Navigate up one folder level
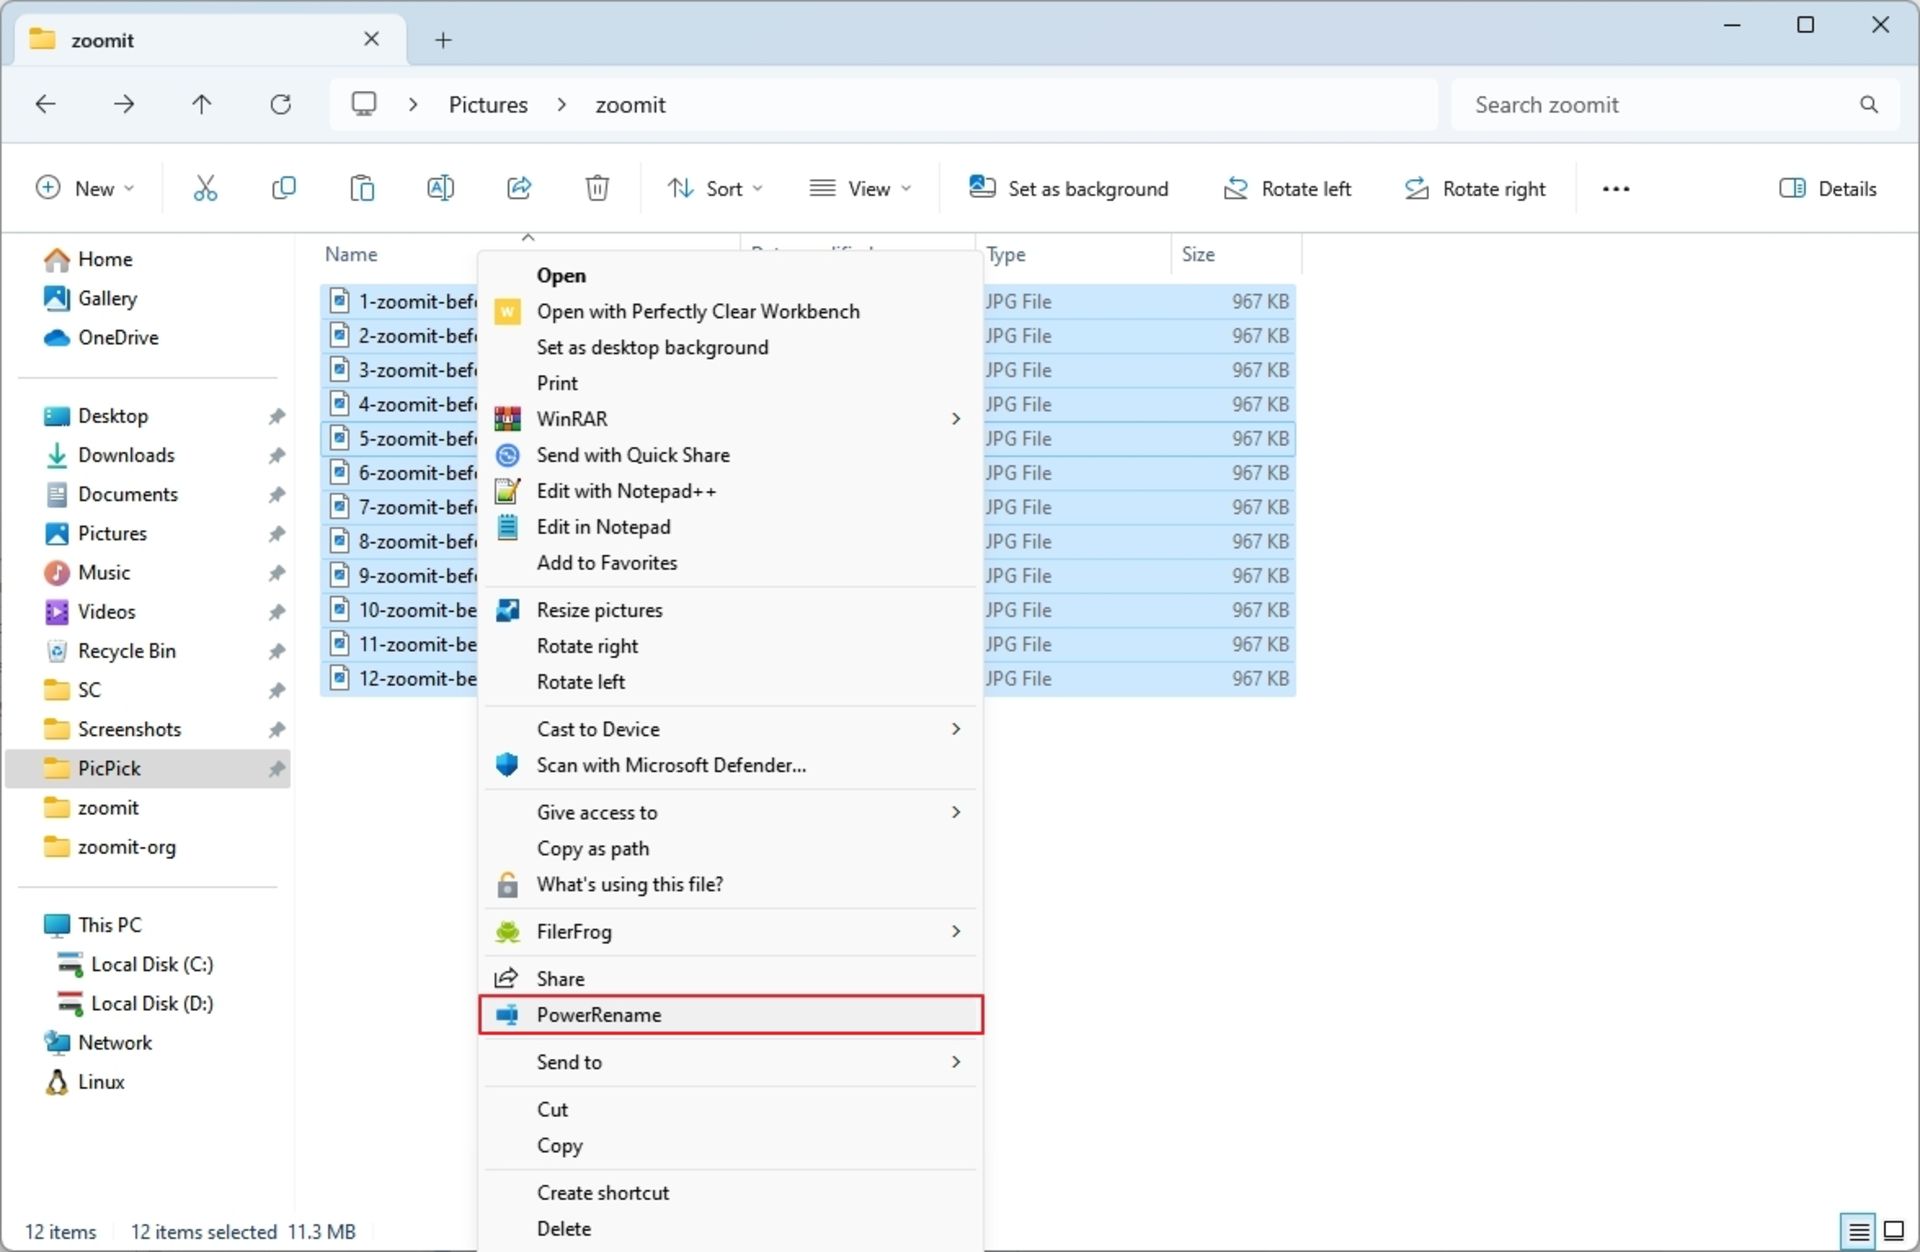Viewport: 1920px width, 1252px height. [202, 104]
